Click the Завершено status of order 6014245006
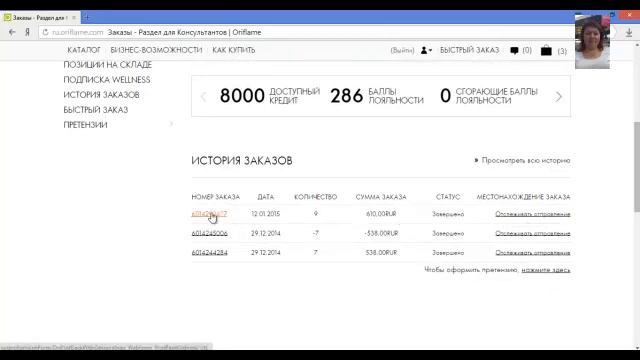The width and height of the screenshot is (640, 360). 448,233
